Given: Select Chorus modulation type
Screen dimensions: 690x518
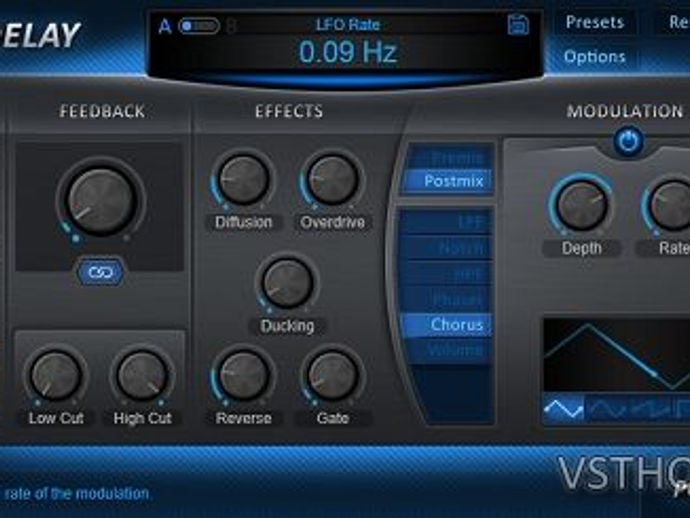Looking at the screenshot, I should click(446, 325).
